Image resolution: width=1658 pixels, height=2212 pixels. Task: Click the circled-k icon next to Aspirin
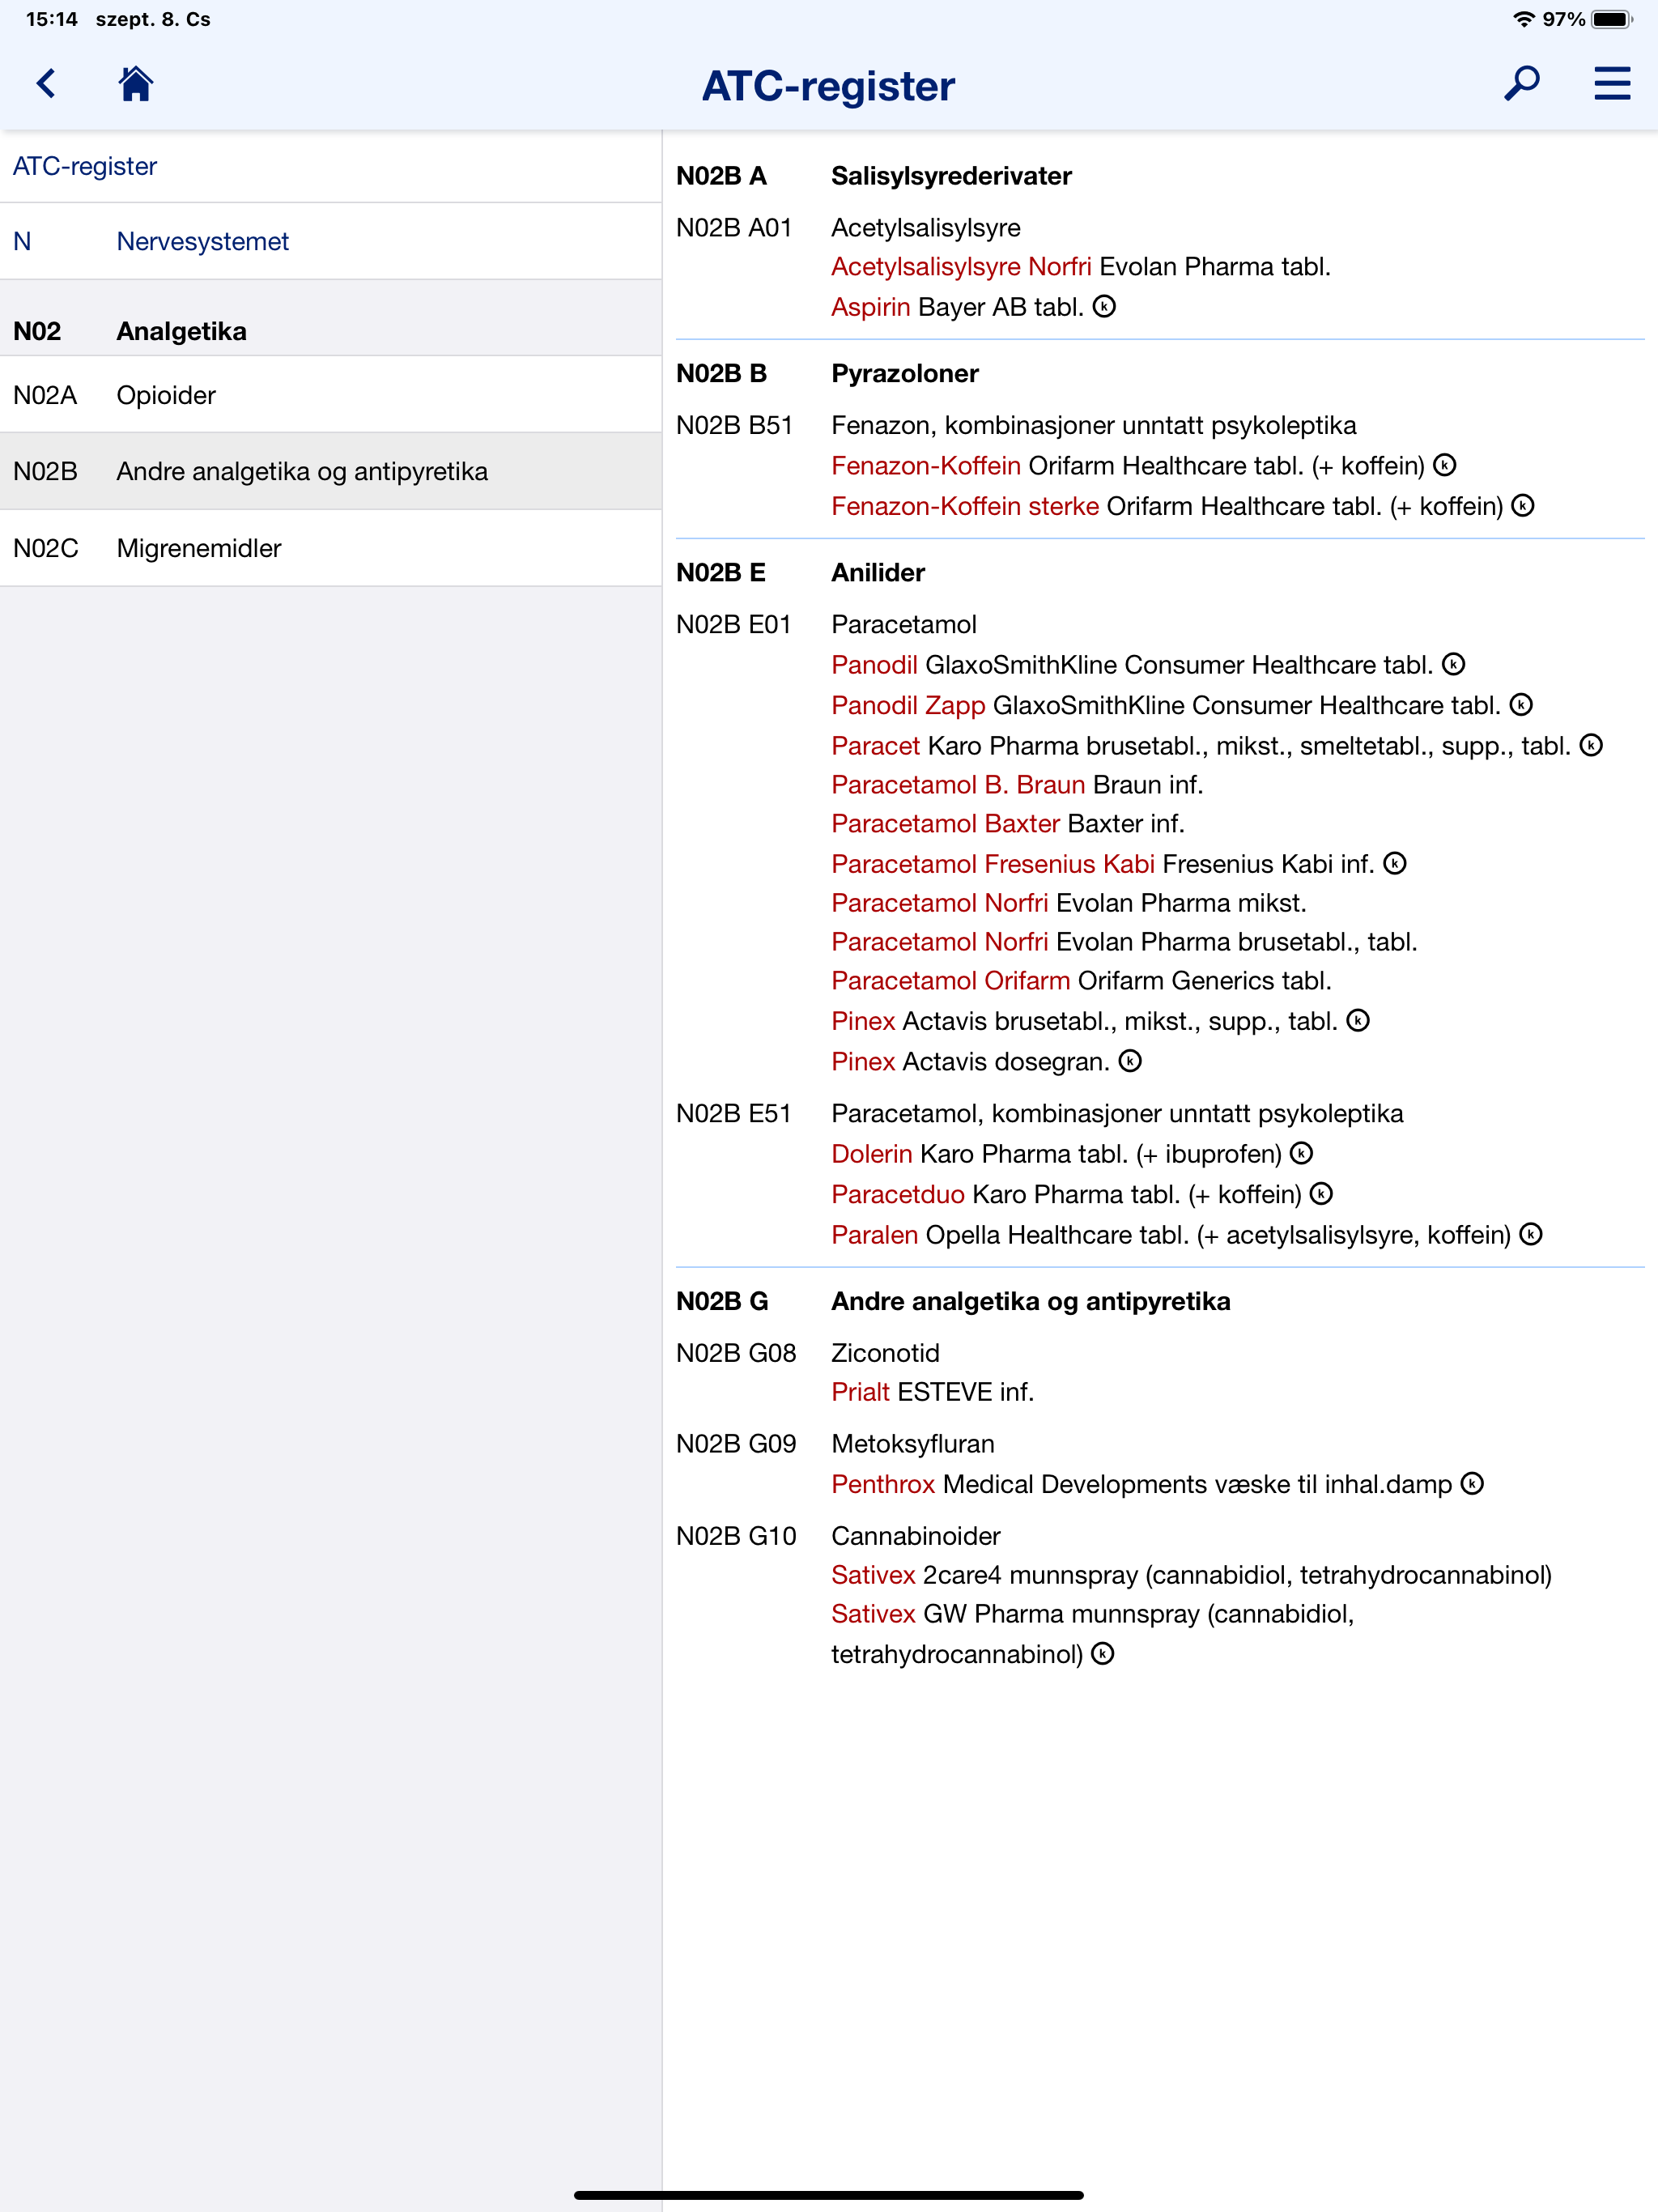tap(1104, 307)
